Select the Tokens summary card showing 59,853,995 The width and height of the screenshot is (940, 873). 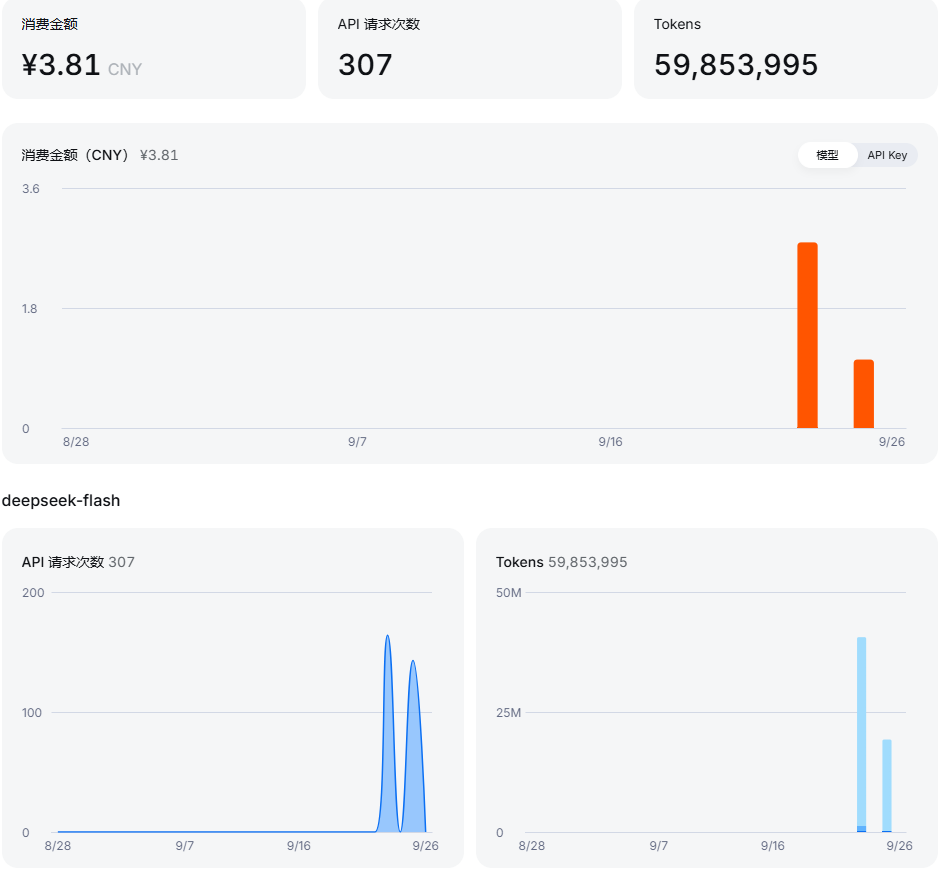(x=785, y=49)
